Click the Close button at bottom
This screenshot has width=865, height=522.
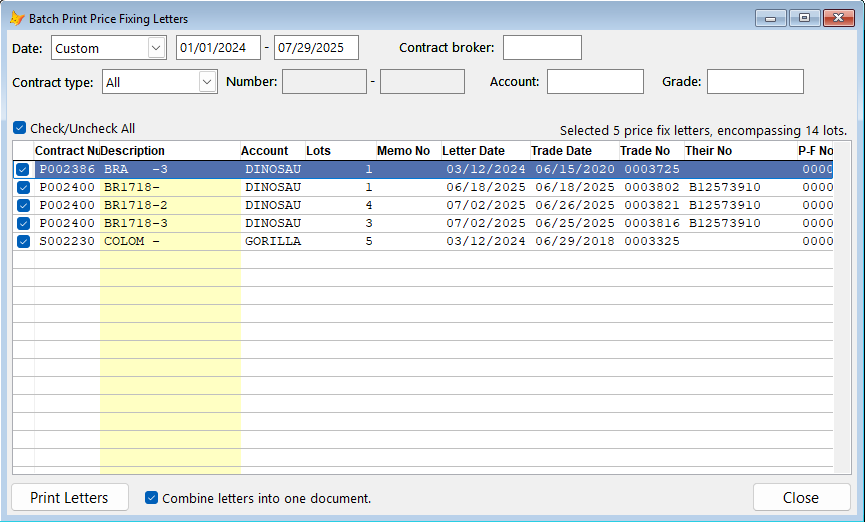coord(801,498)
